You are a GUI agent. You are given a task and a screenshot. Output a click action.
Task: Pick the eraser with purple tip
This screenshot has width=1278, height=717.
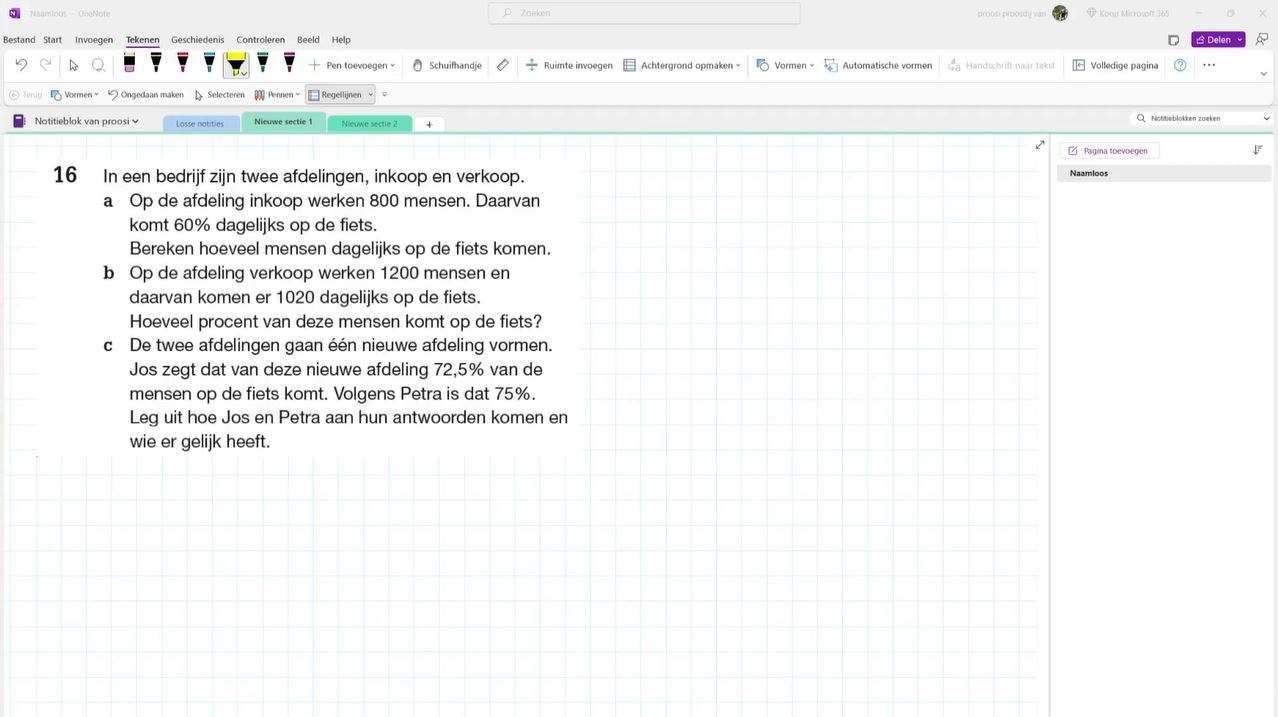(130, 64)
